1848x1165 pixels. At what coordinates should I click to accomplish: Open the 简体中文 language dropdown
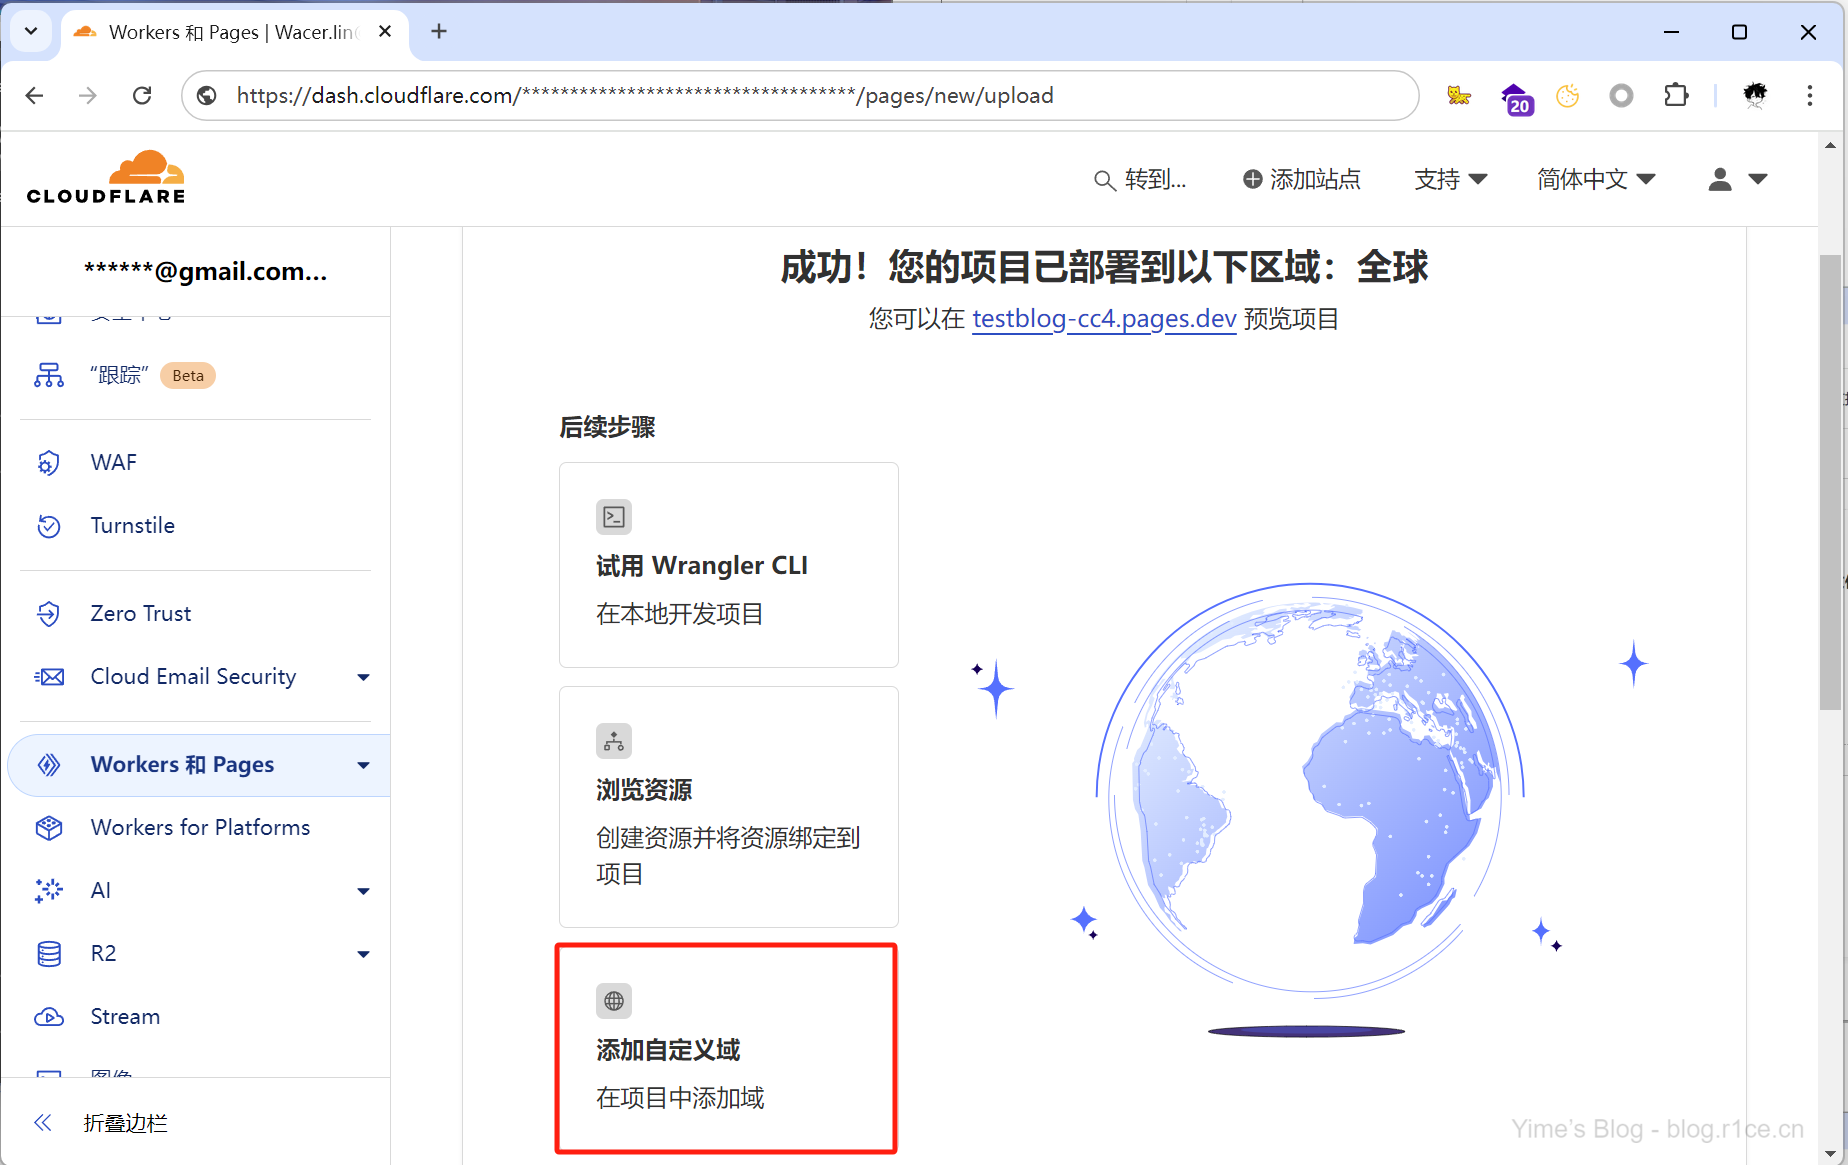(1595, 179)
